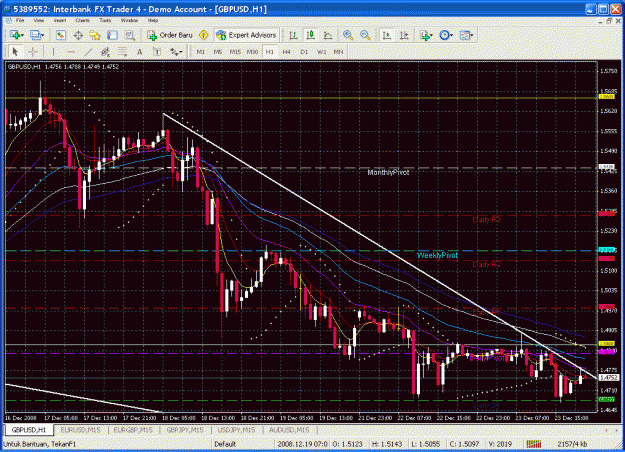Zoom out of the chart
This screenshot has height=452, width=625.
coord(365,35)
